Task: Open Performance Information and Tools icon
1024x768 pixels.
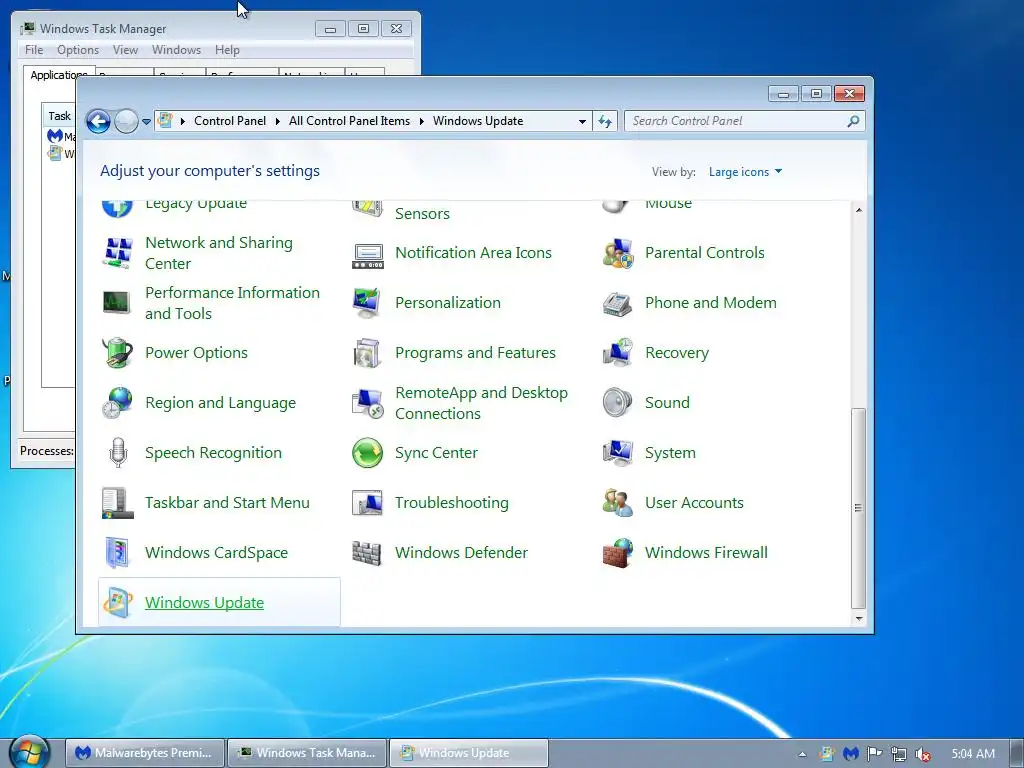Action: pyautogui.click(x=118, y=302)
